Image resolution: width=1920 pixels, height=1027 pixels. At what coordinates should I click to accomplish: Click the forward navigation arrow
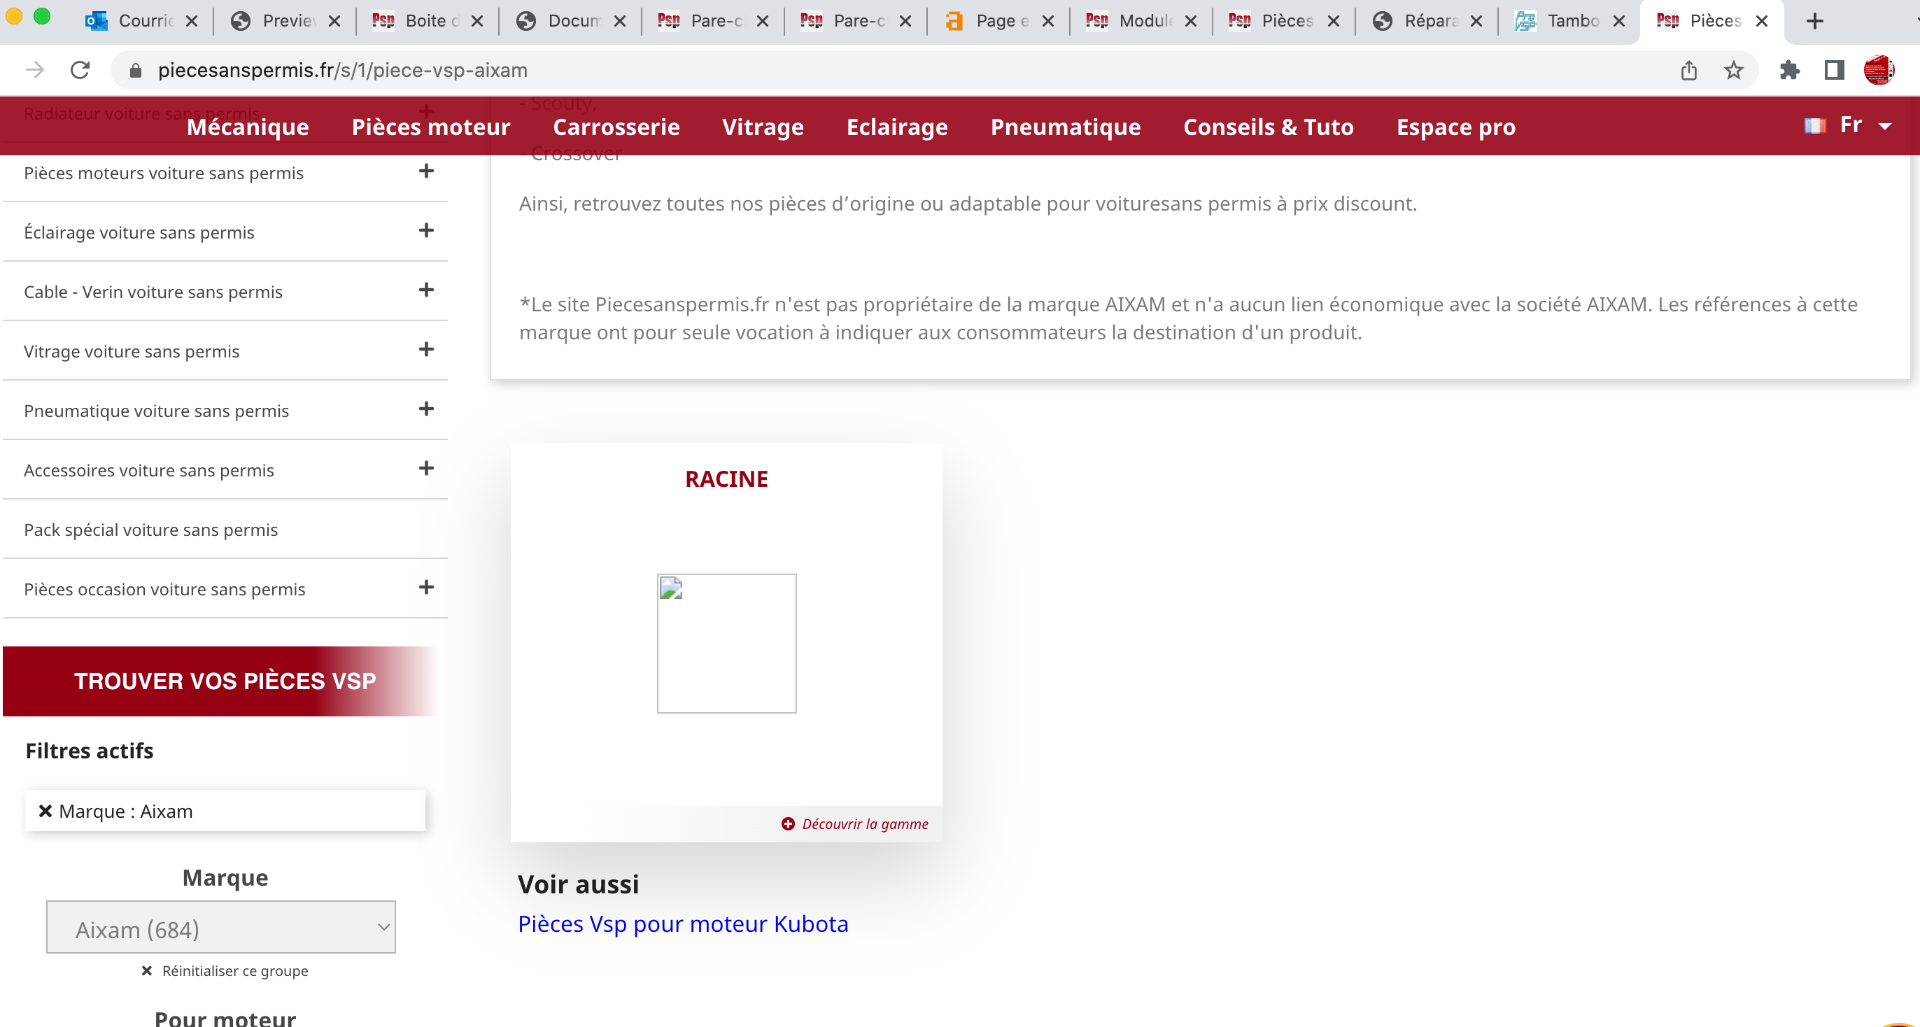click(x=35, y=70)
